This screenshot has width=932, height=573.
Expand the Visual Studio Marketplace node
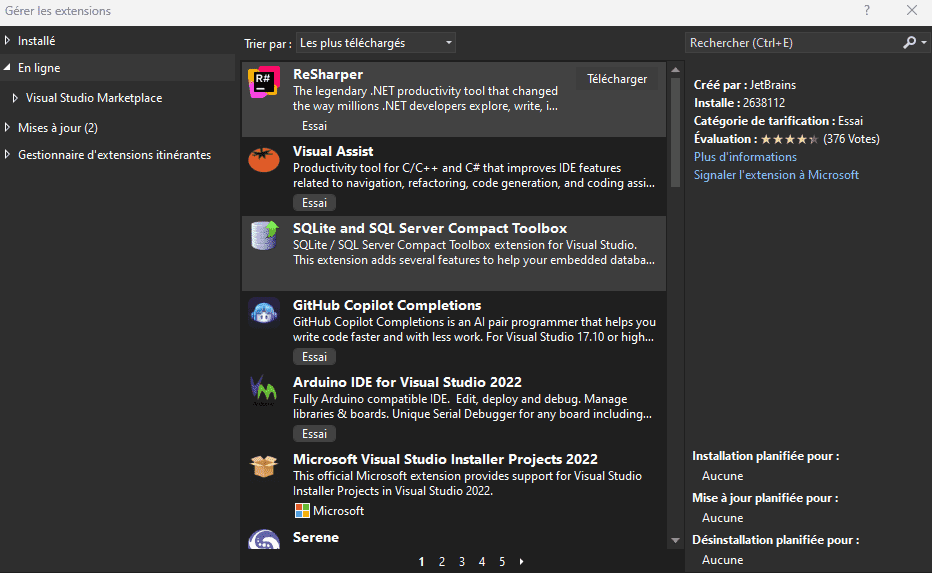pos(15,98)
